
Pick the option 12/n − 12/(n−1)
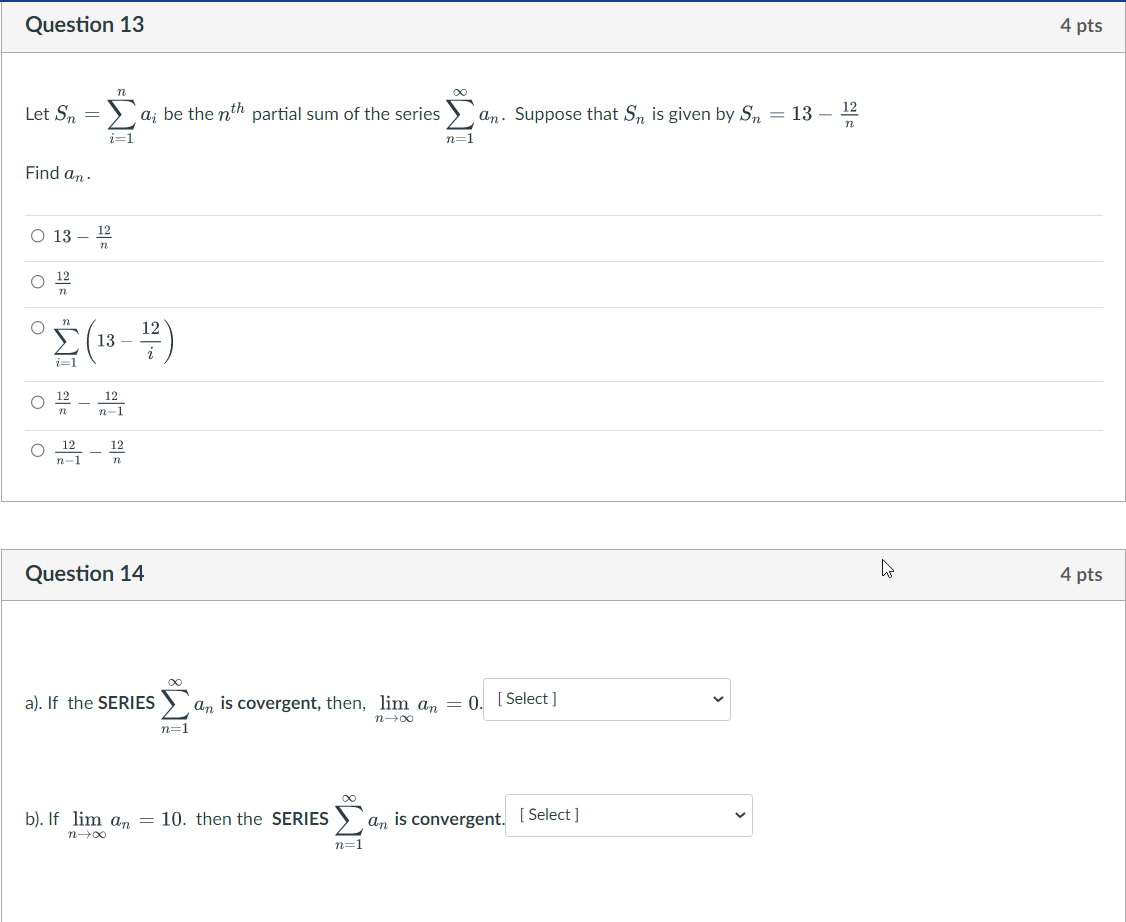[37, 400]
